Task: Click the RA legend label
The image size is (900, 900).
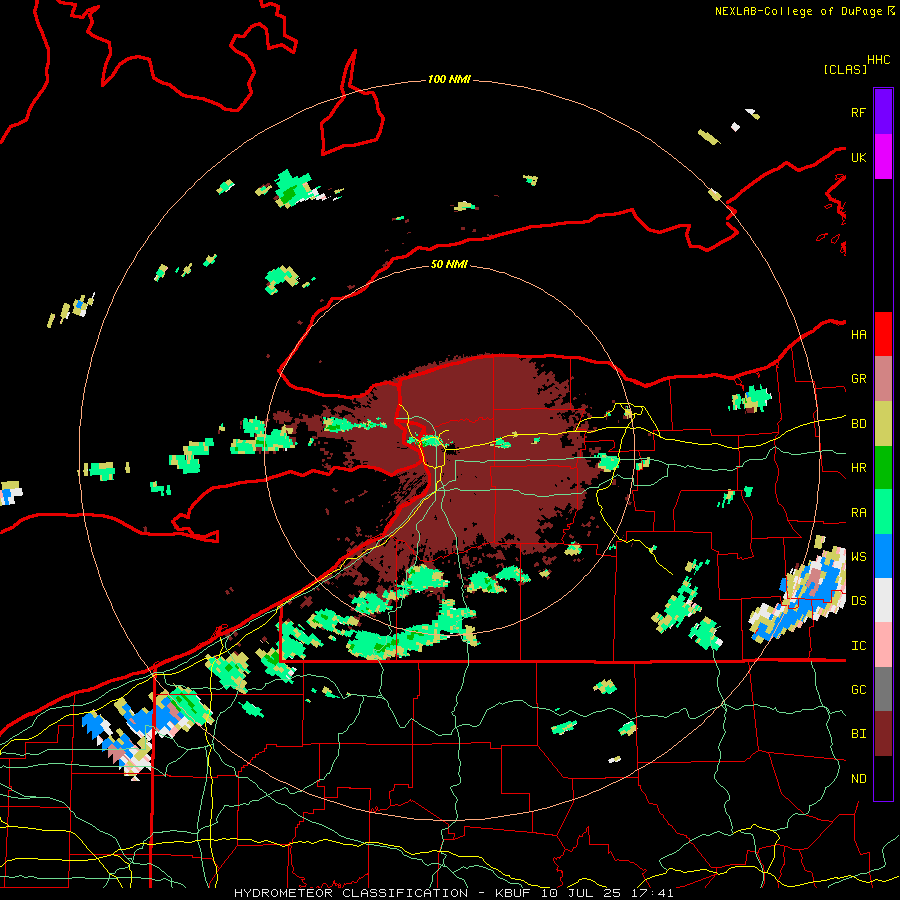Action: (x=858, y=513)
